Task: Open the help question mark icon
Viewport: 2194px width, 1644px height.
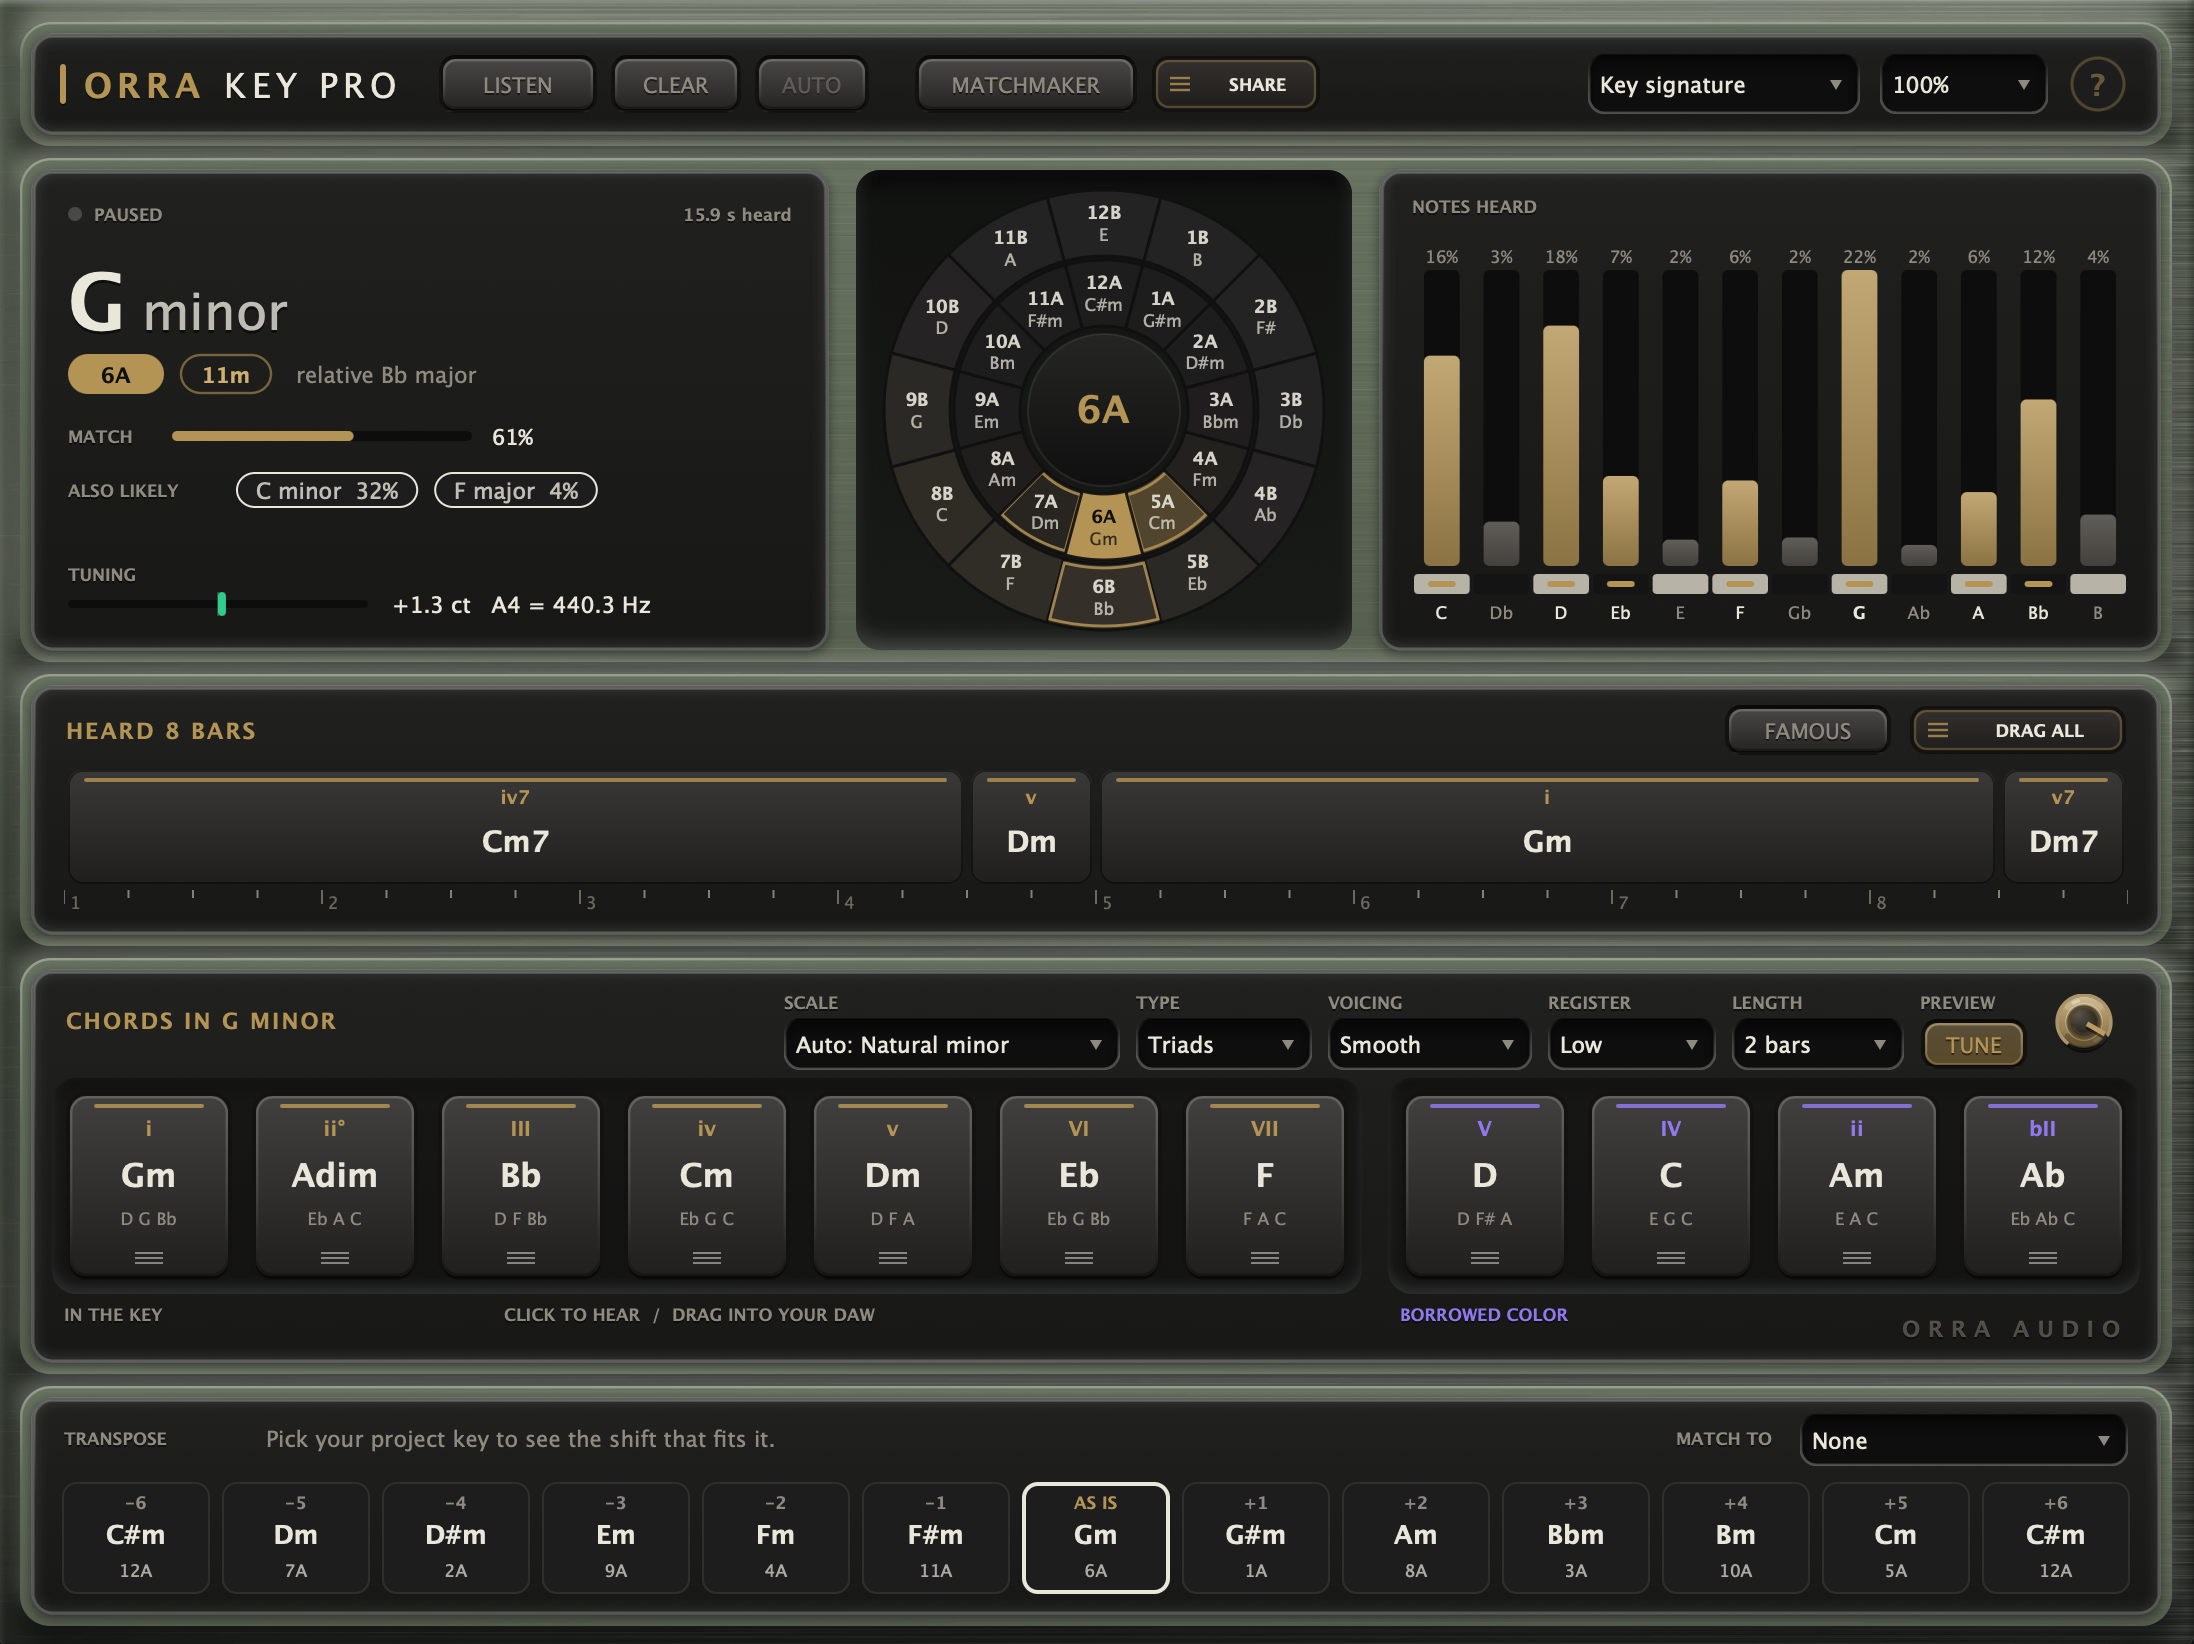Action: click(2097, 85)
